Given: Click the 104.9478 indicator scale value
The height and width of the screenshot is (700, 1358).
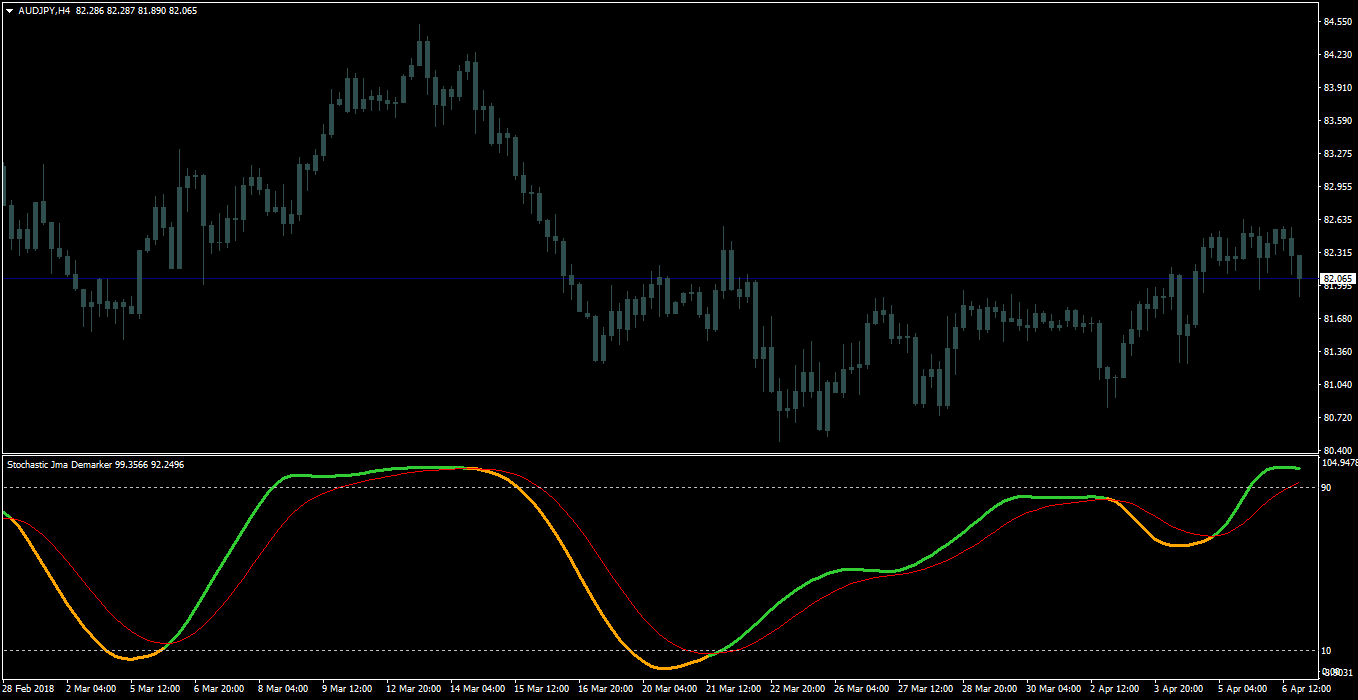Looking at the screenshot, I should (x=1339, y=463).
